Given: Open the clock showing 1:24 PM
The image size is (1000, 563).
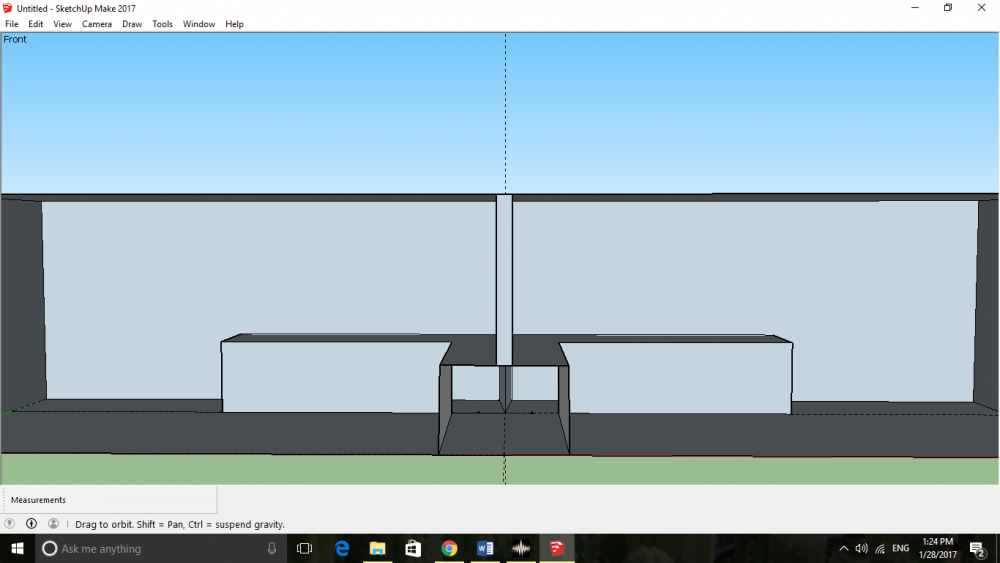Looking at the screenshot, I should (938, 548).
